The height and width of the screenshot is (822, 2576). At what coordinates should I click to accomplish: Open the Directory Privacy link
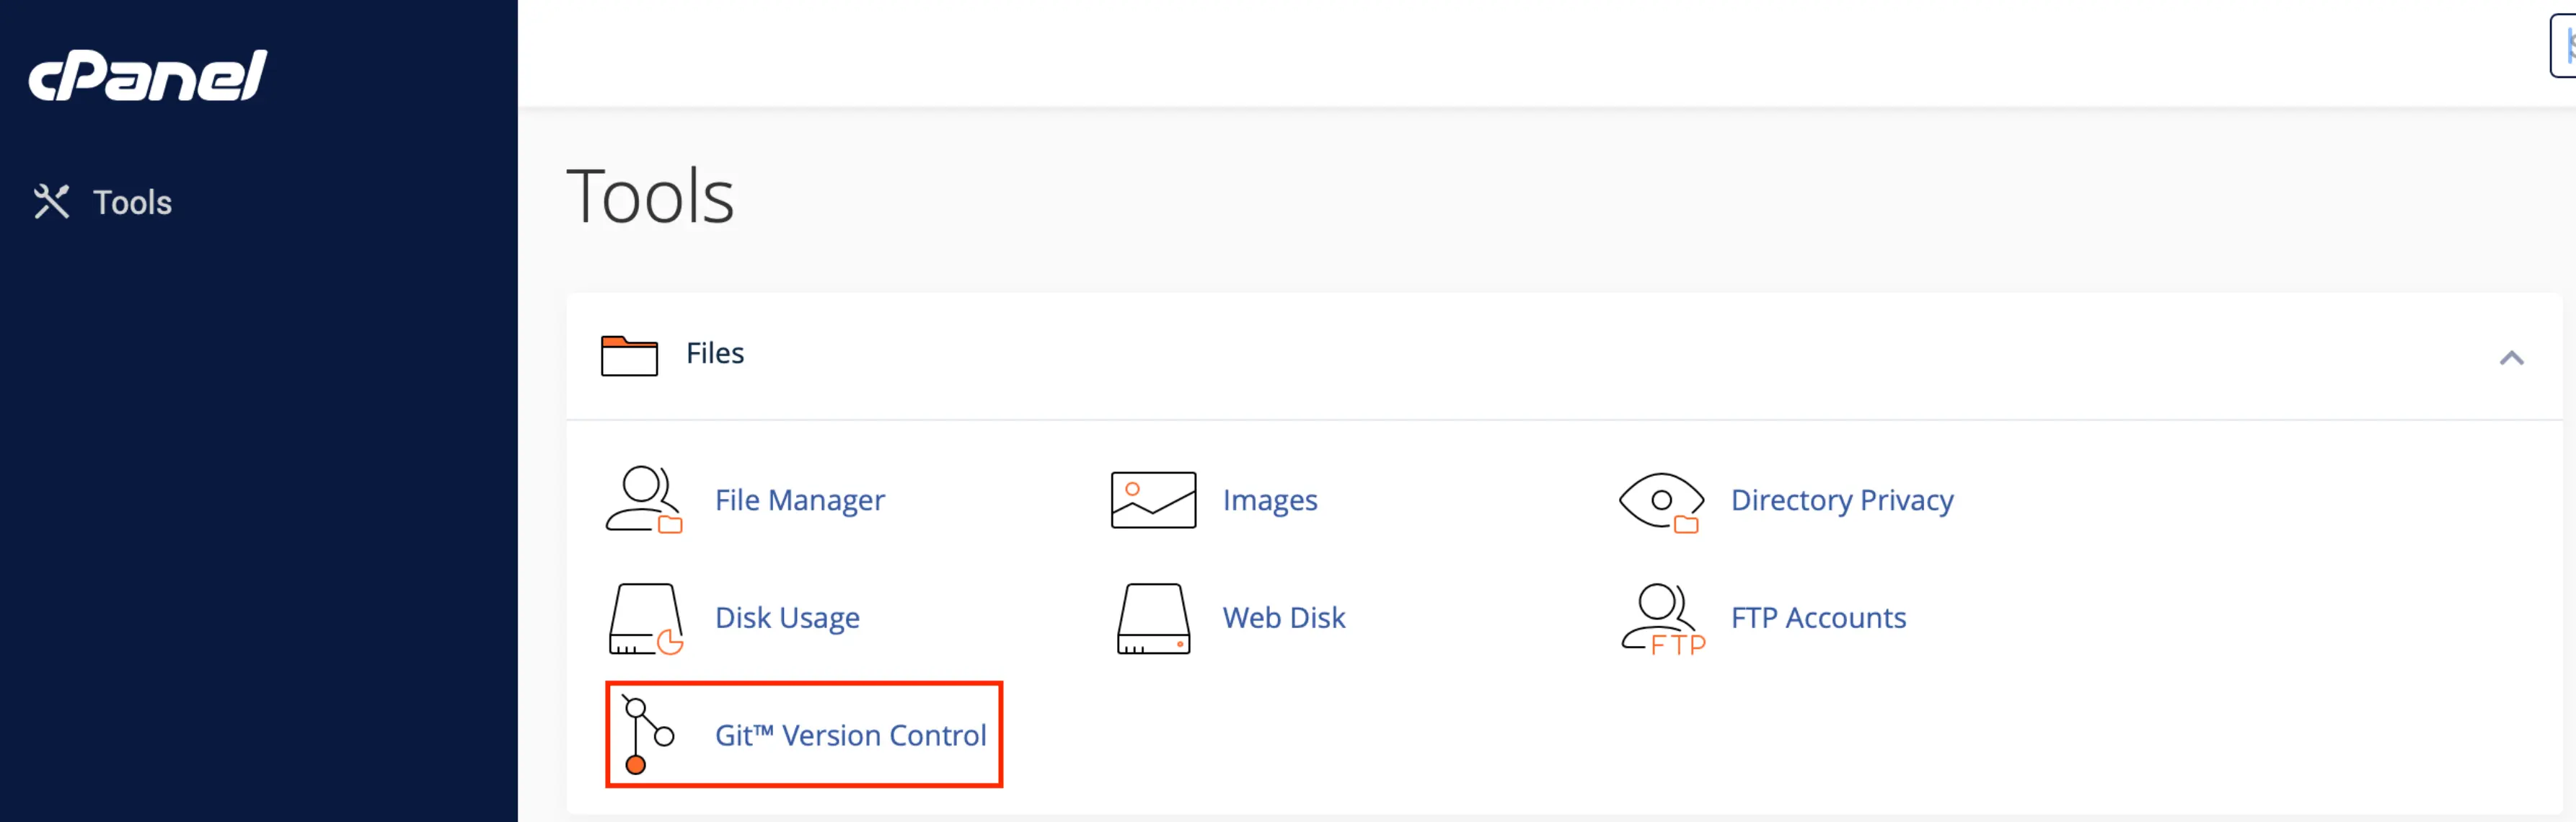pos(1842,500)
